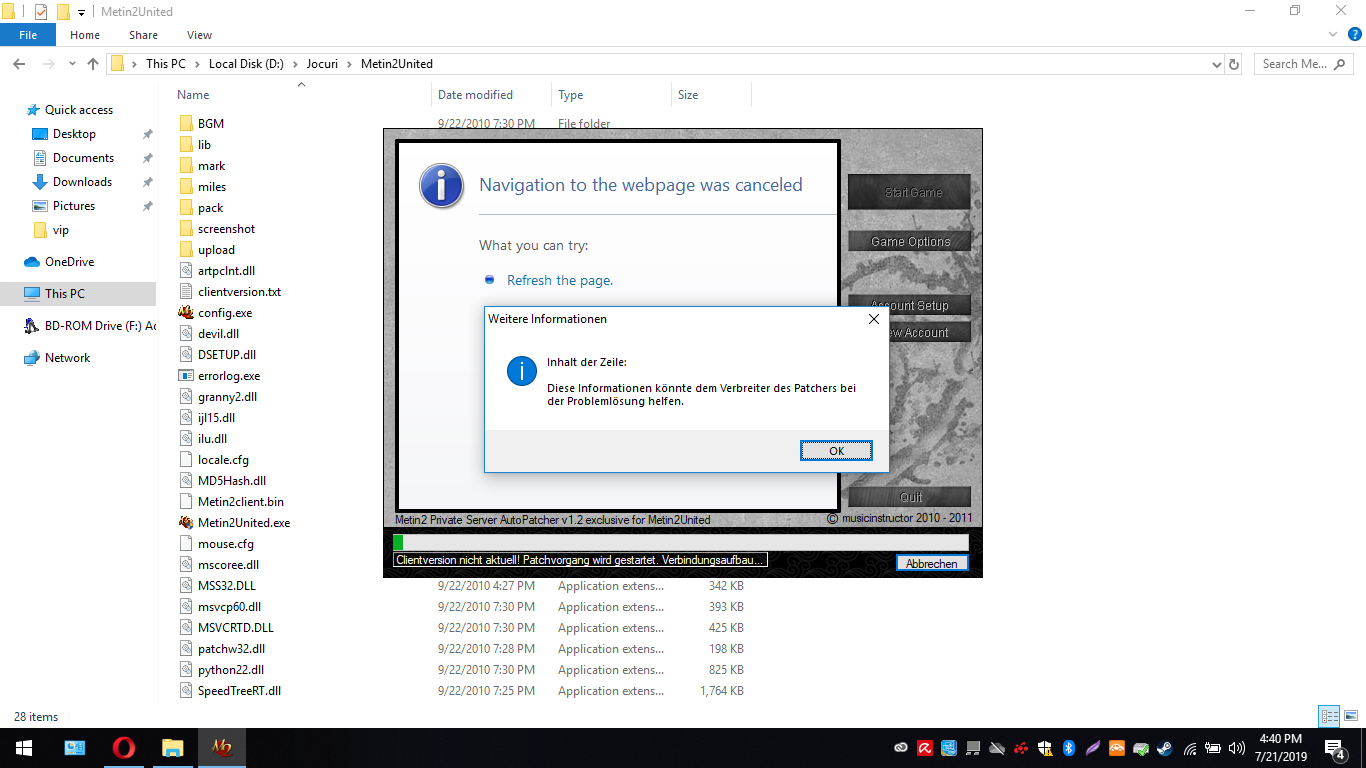Click the Search Metin2United box
1366x768 pixels.
point(1304,64)
